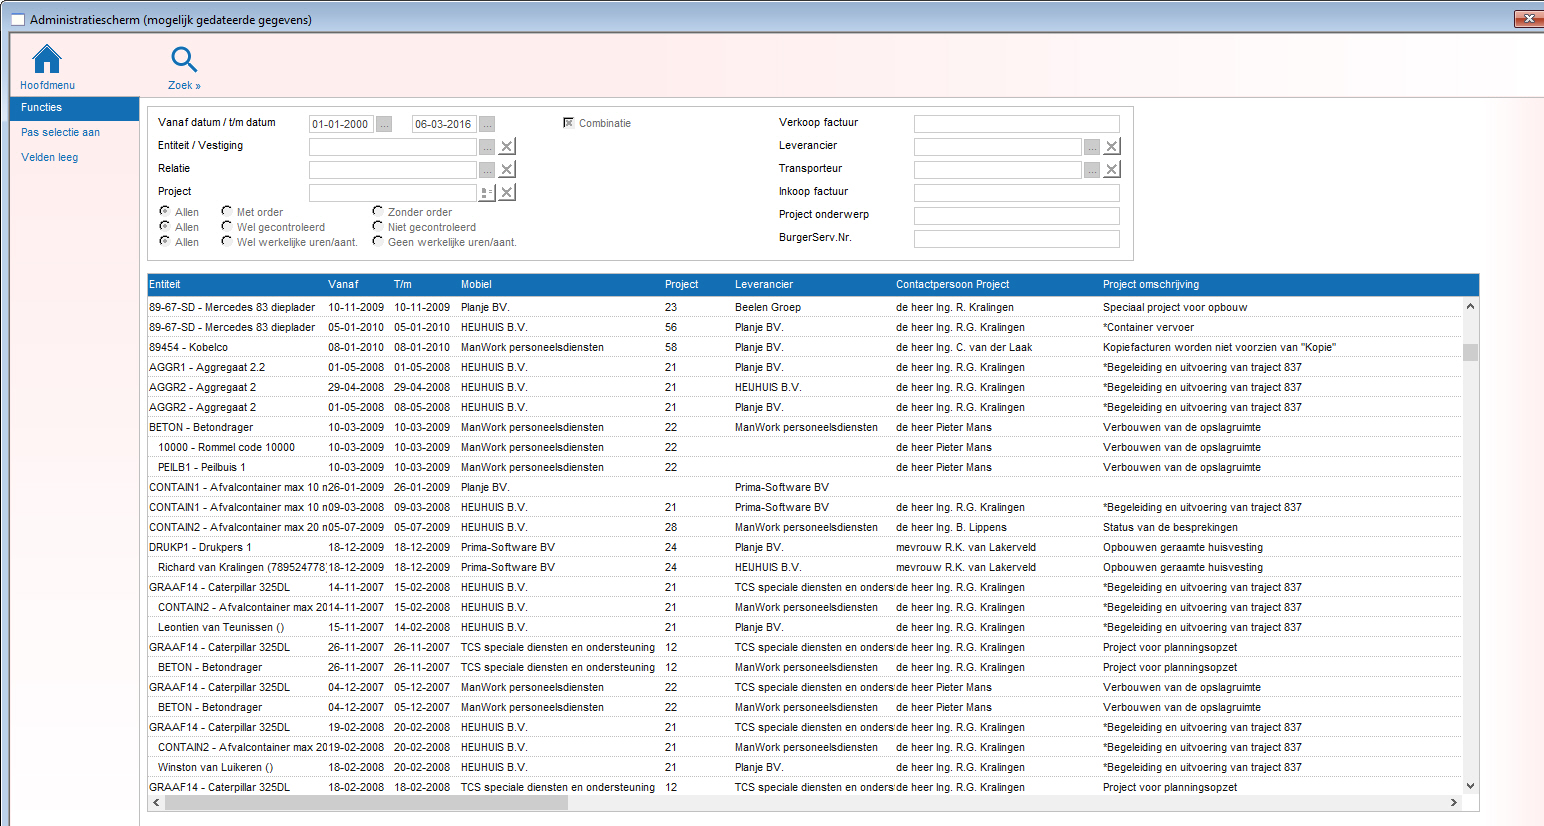Focus the BurgerServ.Nr. input field
This screenshot has width=1544, height=826.
pyautogui.click(x=1016, y=239)
